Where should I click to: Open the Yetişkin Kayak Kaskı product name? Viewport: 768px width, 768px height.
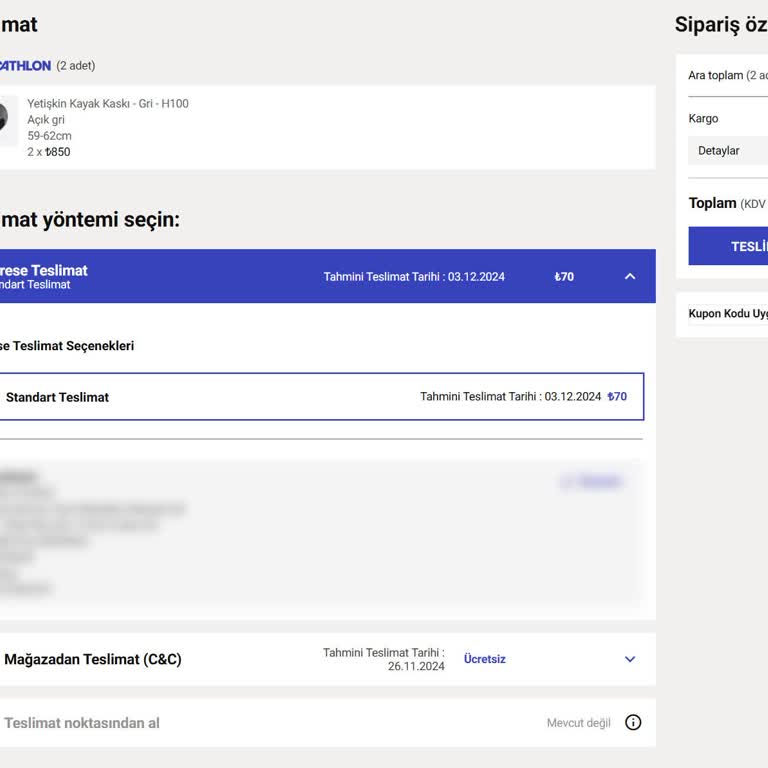[107, 104]
